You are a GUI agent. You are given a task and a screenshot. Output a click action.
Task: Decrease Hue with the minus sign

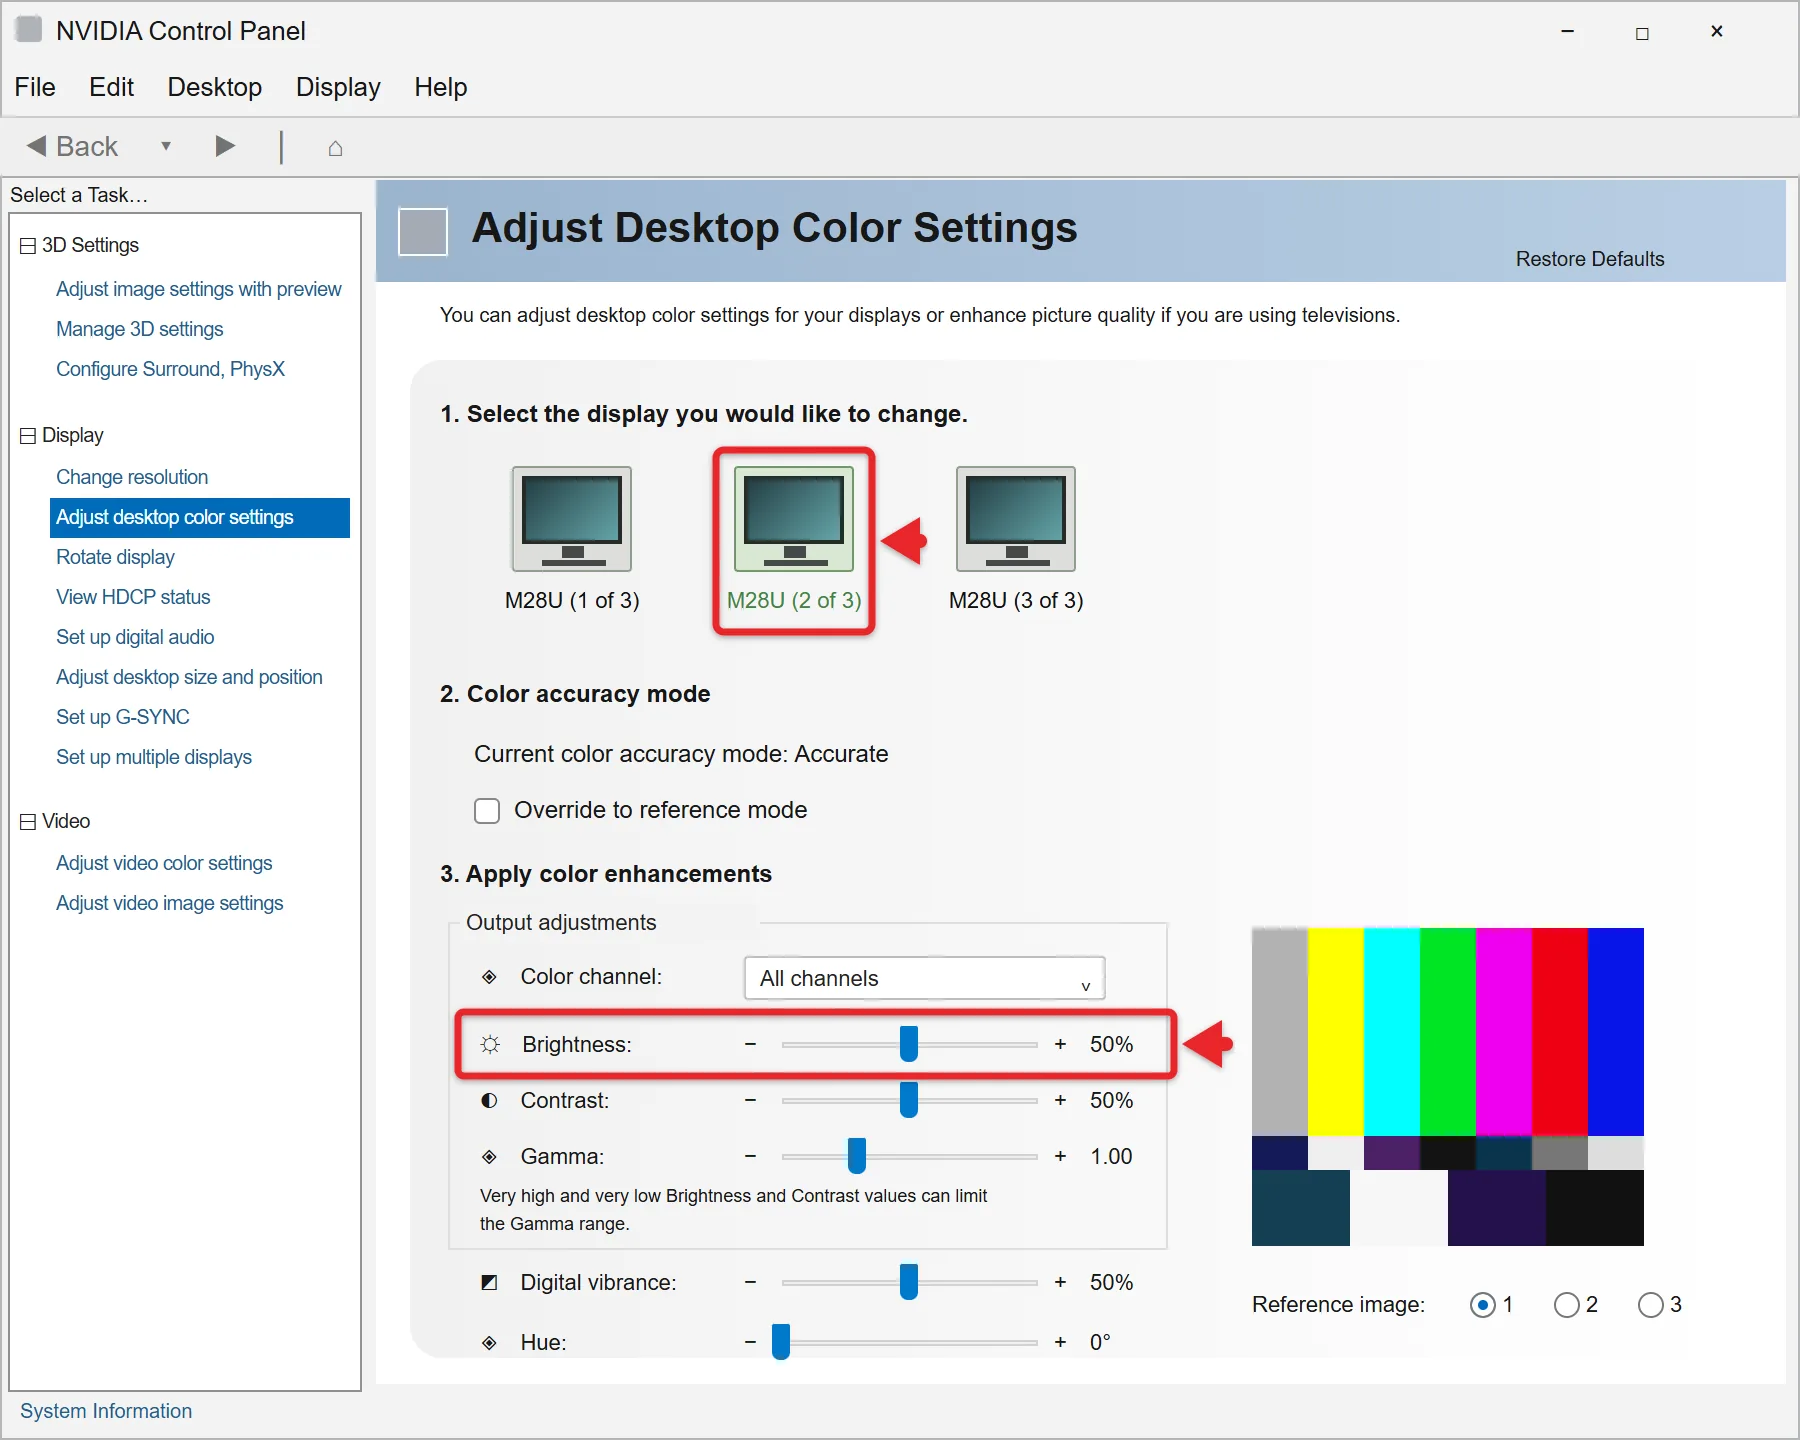(x=750, y=1342)
